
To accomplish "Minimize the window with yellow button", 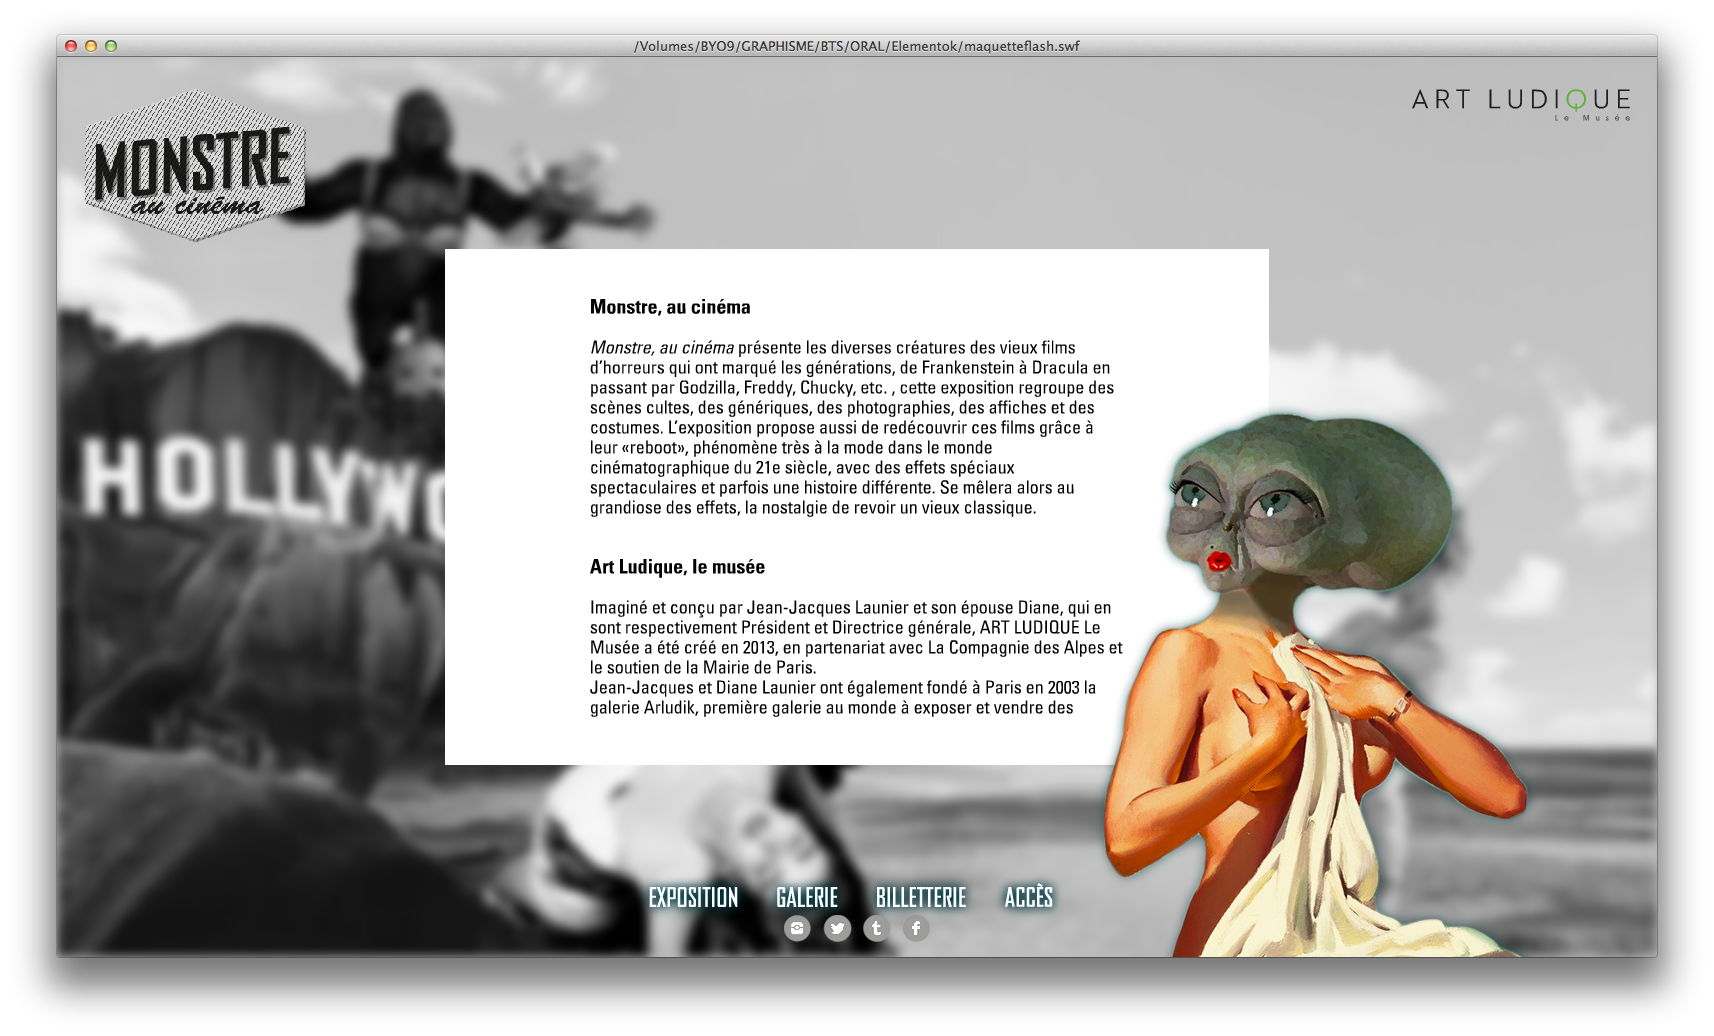I will (91, 46).
